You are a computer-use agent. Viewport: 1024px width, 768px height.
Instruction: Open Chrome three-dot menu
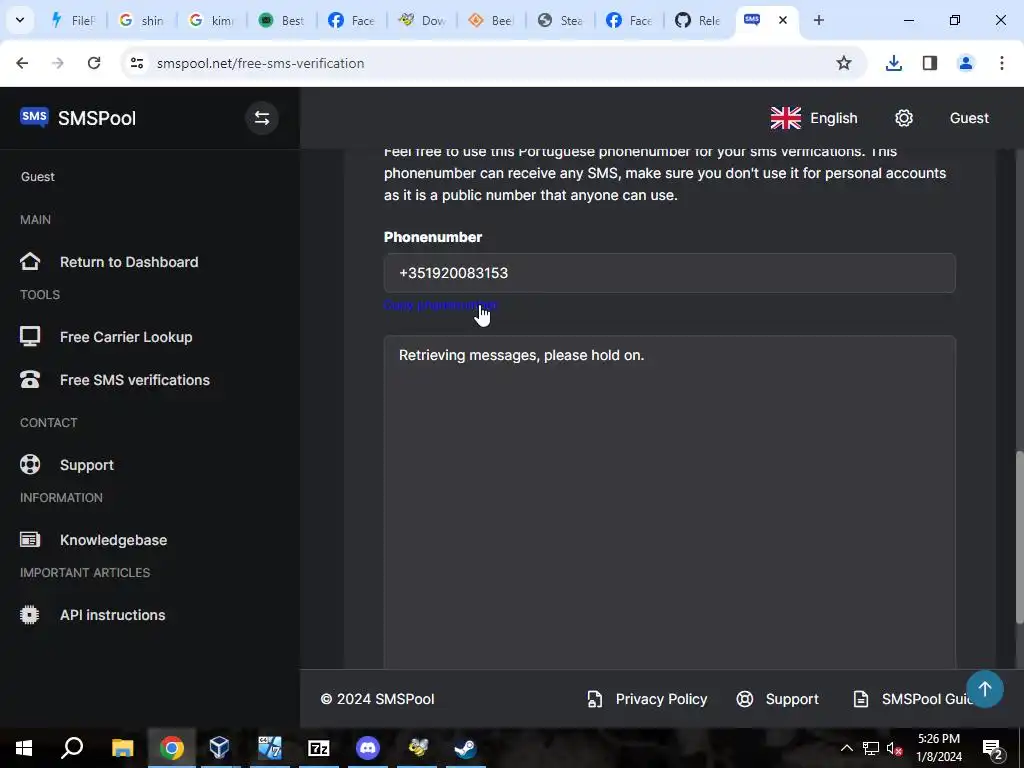pos(1002,63)
